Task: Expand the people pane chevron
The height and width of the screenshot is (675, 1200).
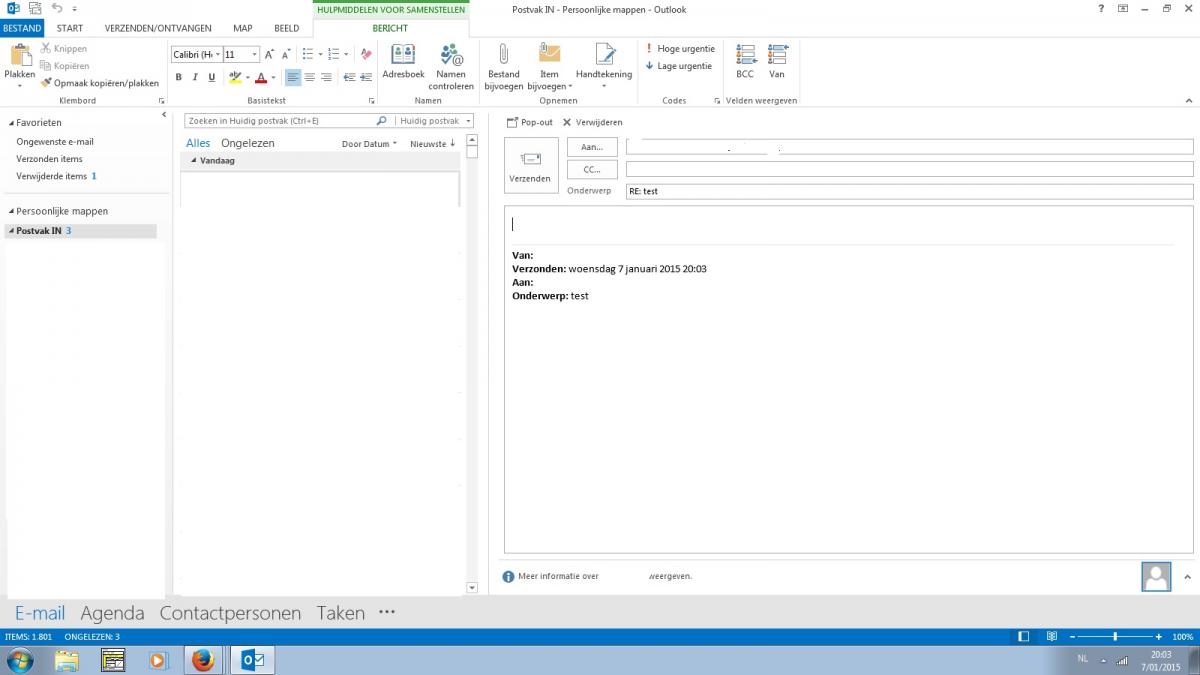Action: 1187,576
